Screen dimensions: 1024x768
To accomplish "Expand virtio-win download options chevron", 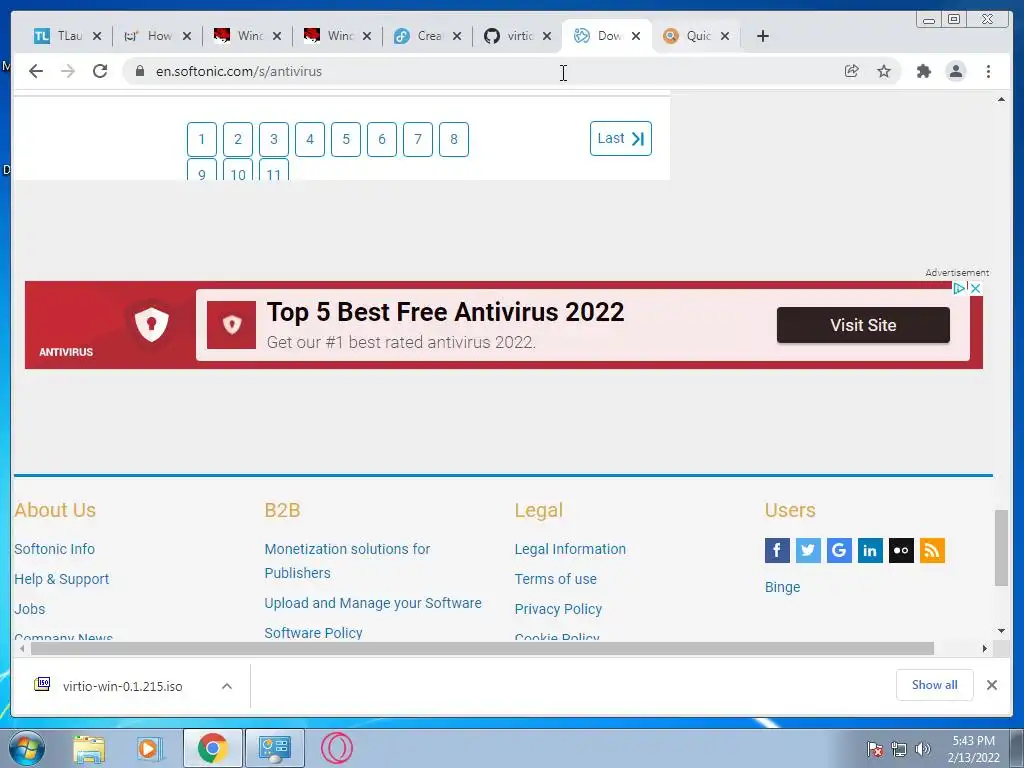I will 227,686.
